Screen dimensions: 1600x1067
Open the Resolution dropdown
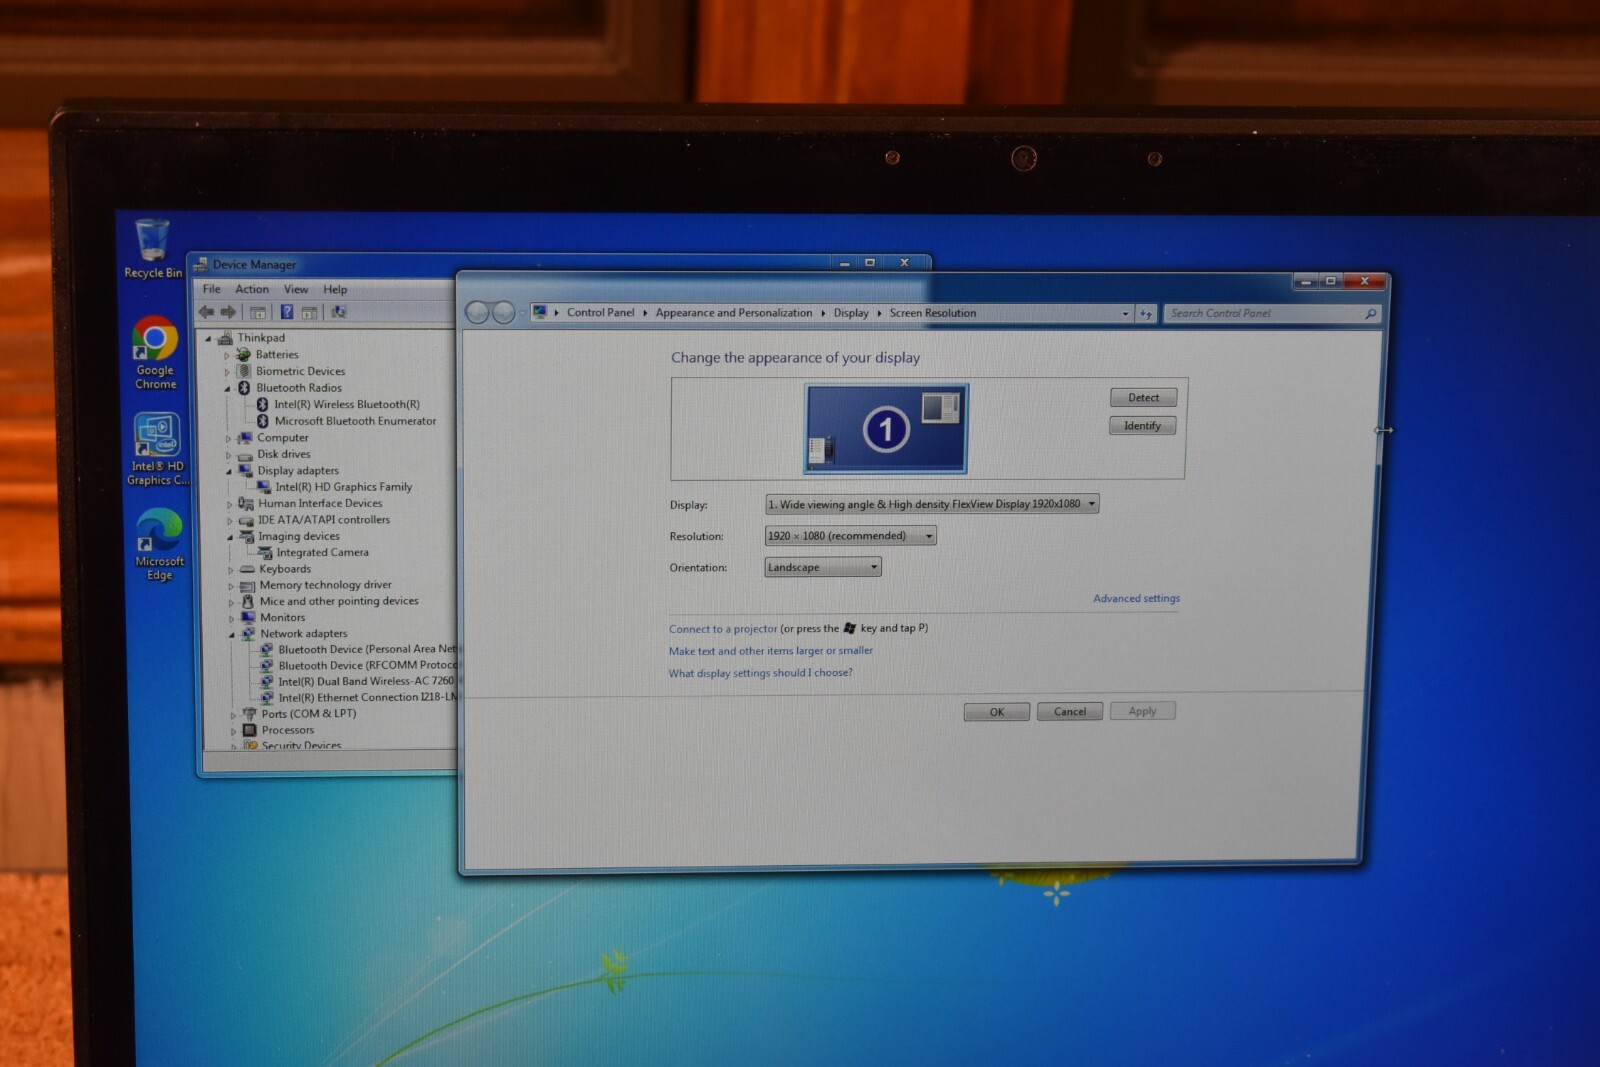coord(851,536)
